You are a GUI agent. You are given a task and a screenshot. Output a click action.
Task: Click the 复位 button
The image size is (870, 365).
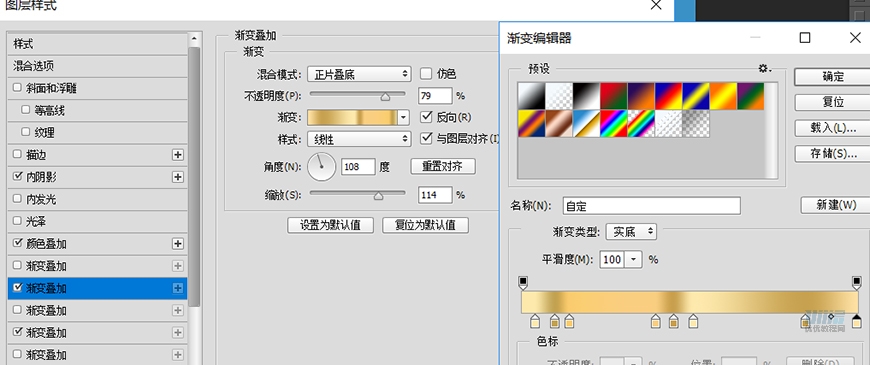point(833,103)
